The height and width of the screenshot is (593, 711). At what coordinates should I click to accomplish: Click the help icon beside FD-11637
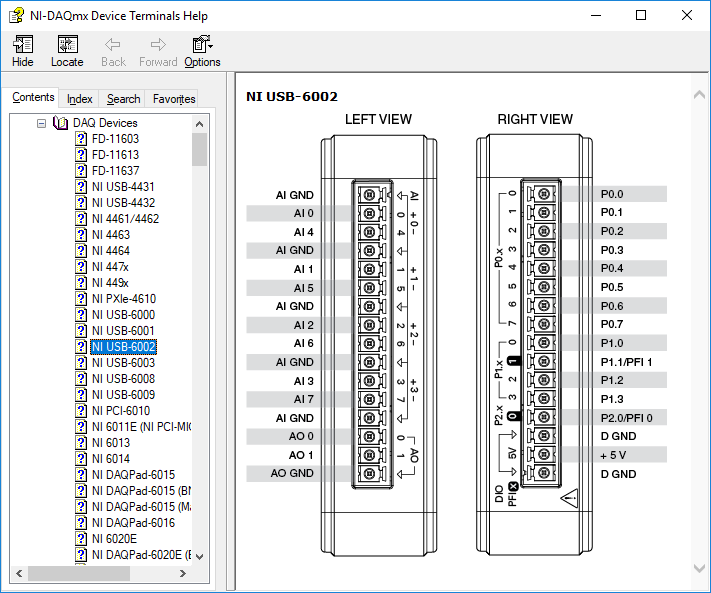click(x=81, y=170)
